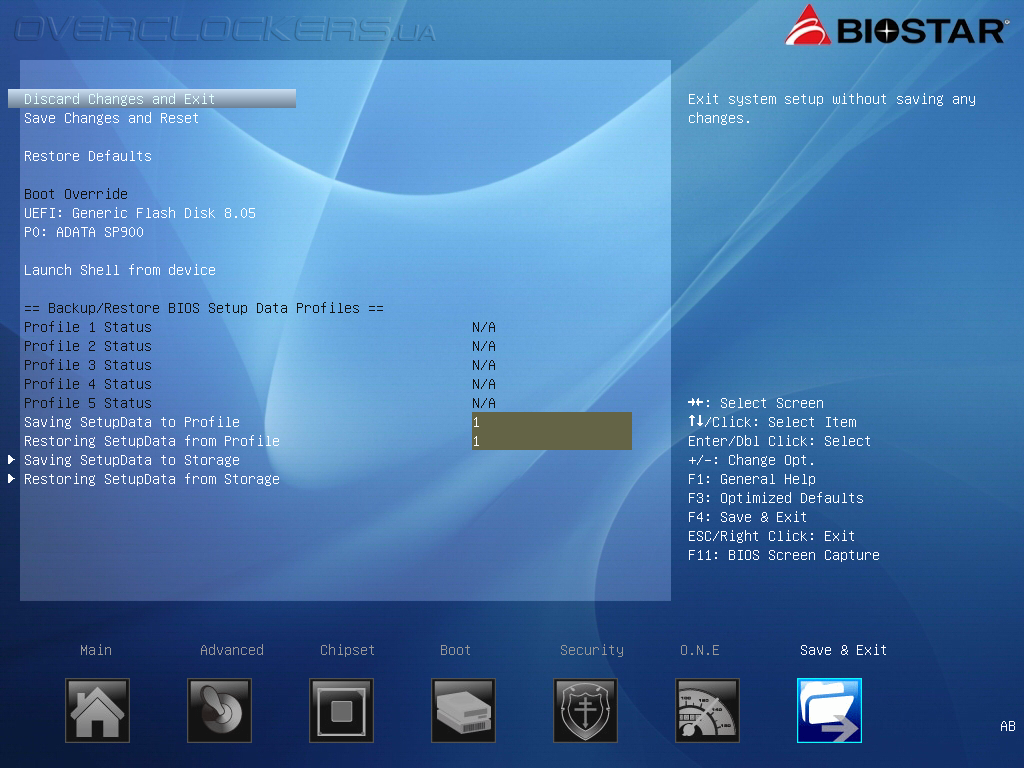Select the Save & Exit folder icon
Screen dimensions: 1024x768
coord(829,711)
